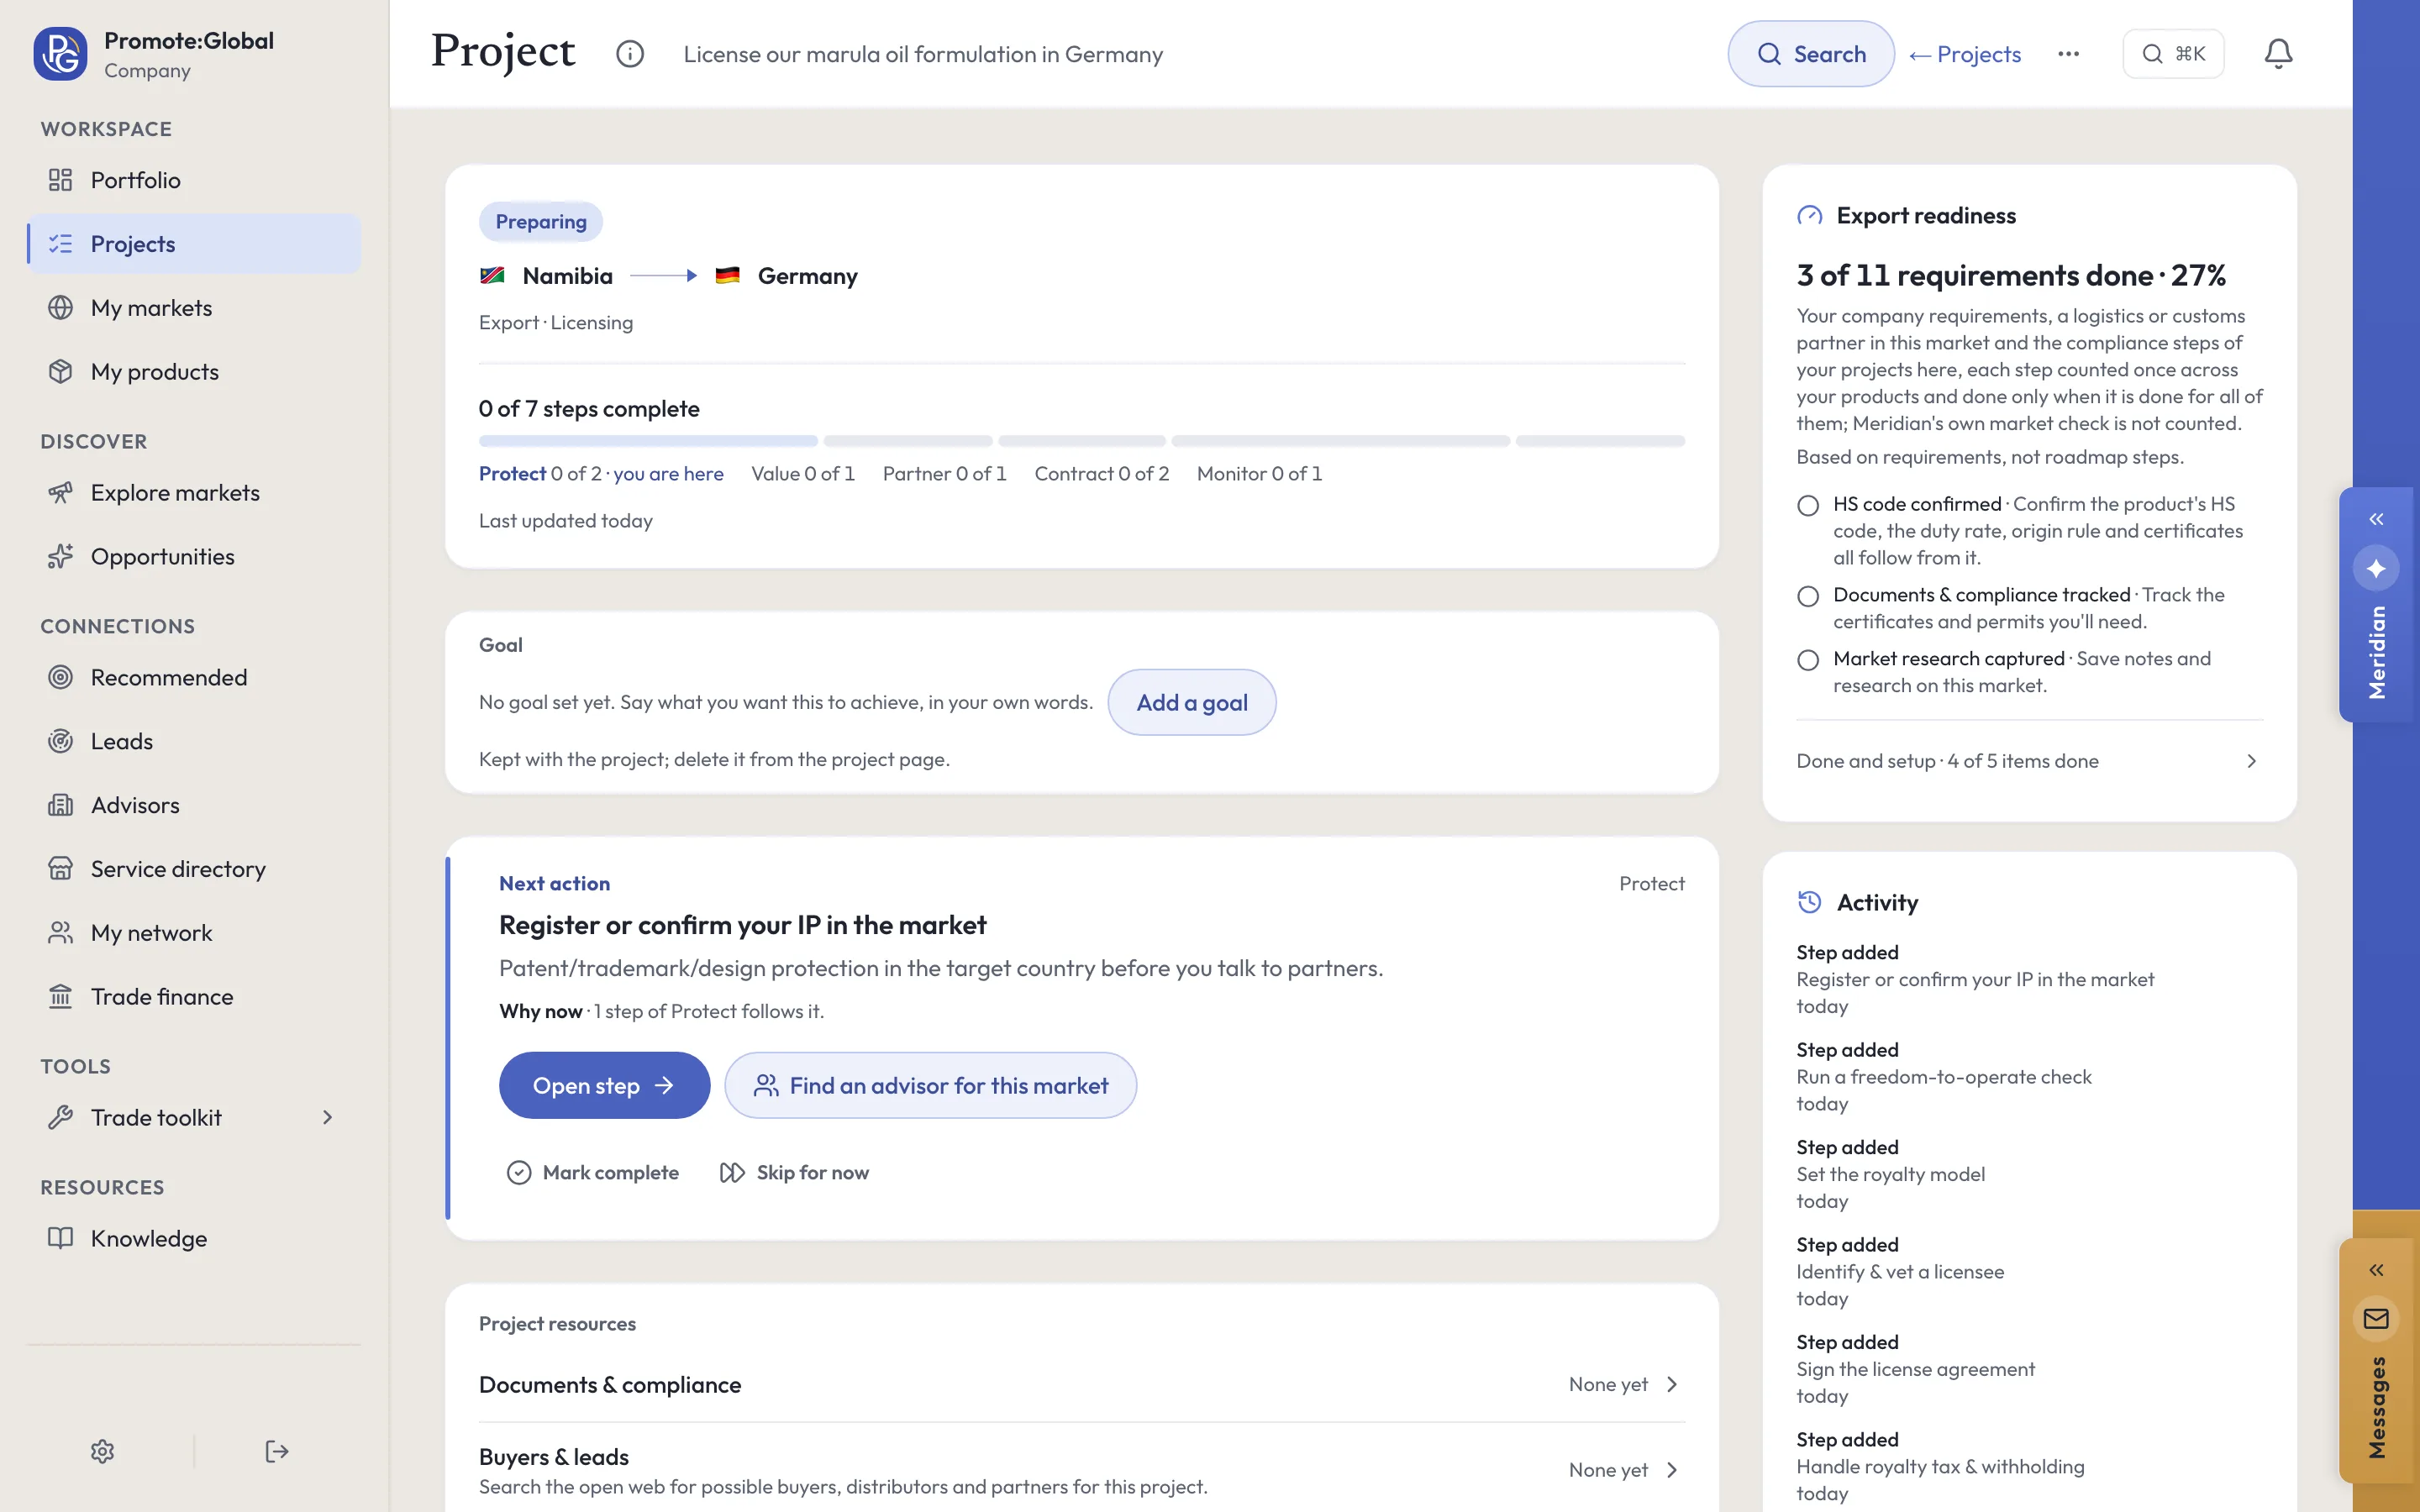
Task: Open Explore markets
Action: [194, 493]
